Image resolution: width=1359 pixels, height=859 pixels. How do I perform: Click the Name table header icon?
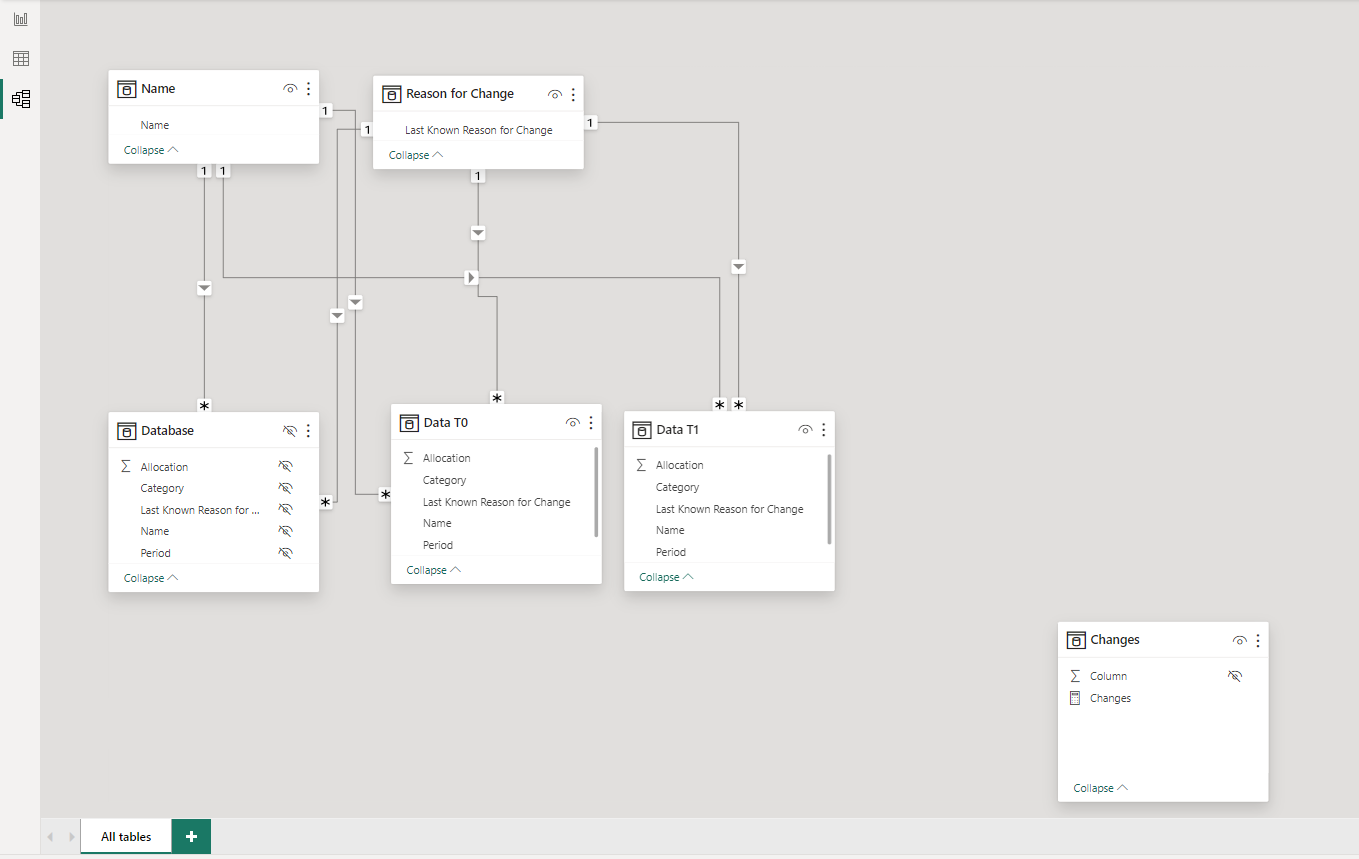point(126,89)
